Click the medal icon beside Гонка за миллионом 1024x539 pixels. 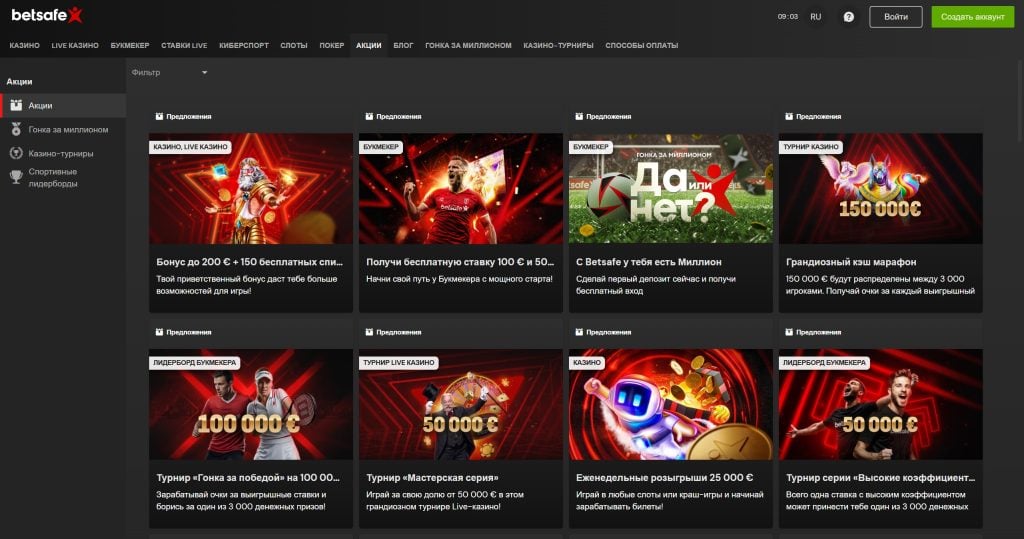pos(16,129)
